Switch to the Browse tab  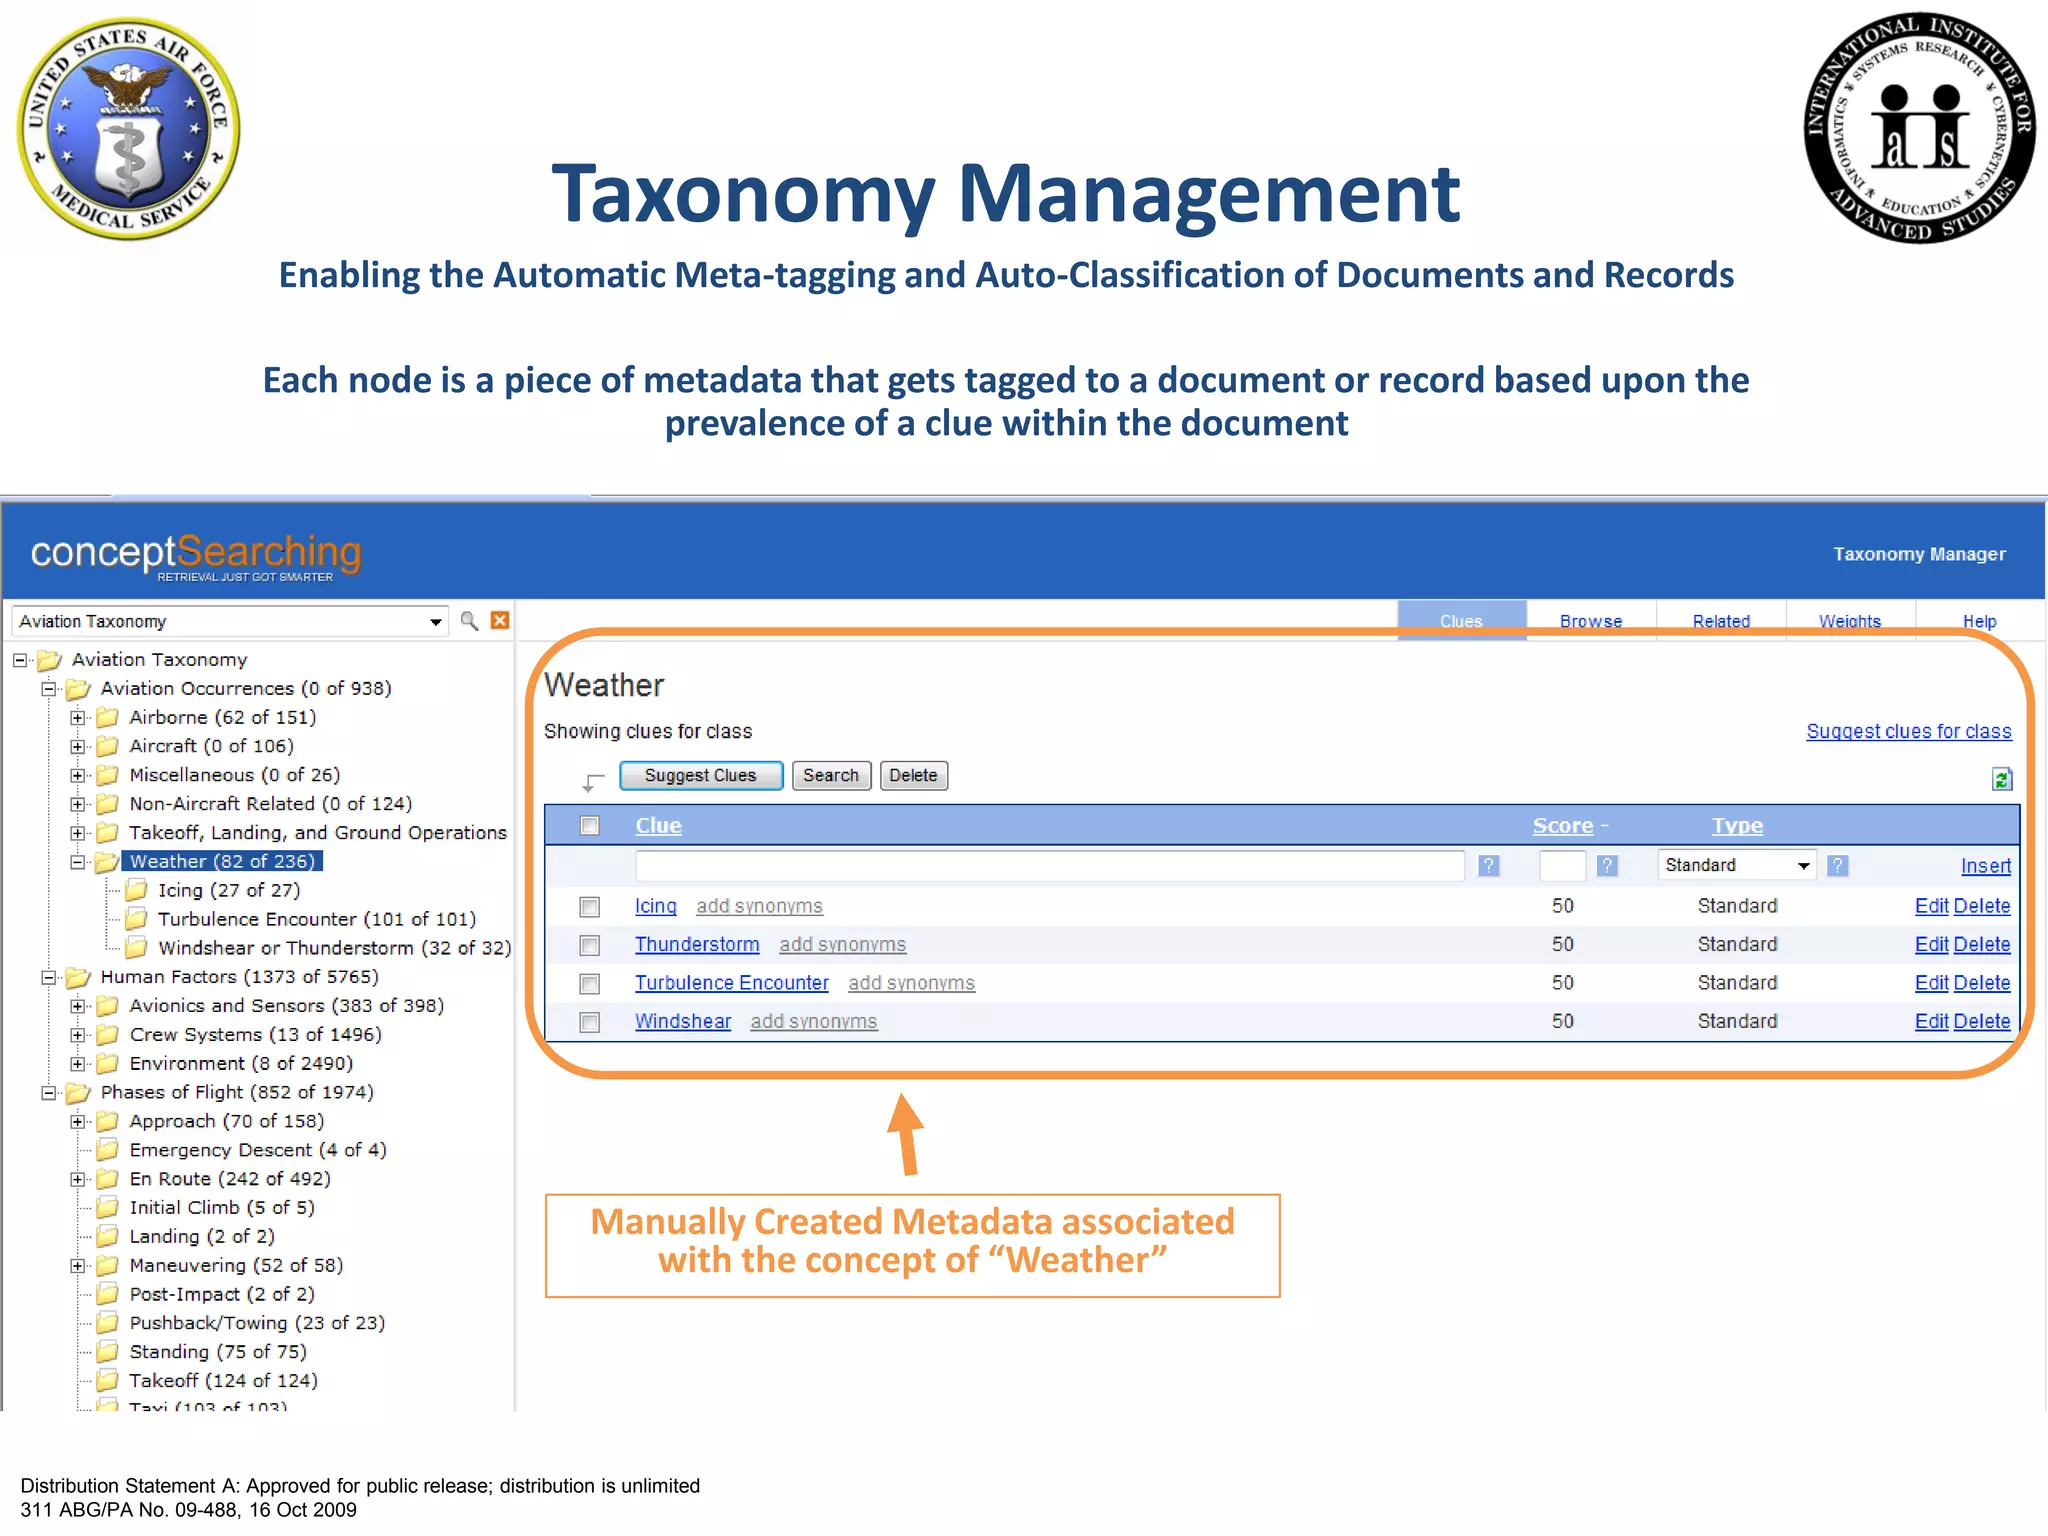pos(1591,621)
